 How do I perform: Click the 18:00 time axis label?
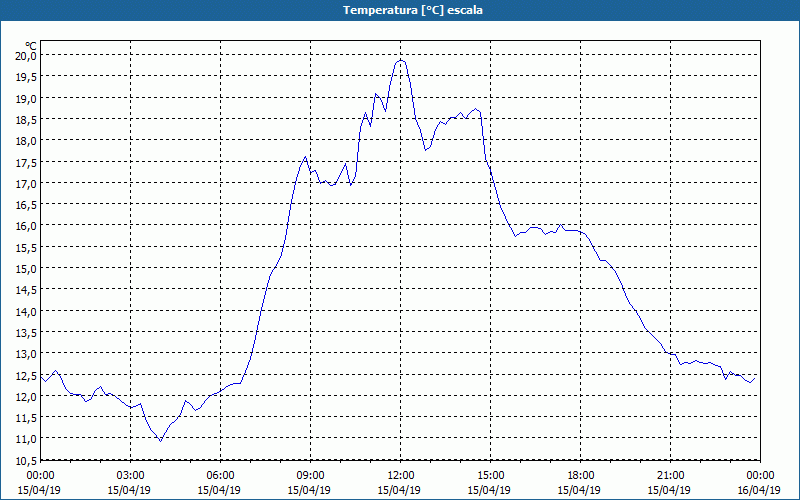point(581,476)
